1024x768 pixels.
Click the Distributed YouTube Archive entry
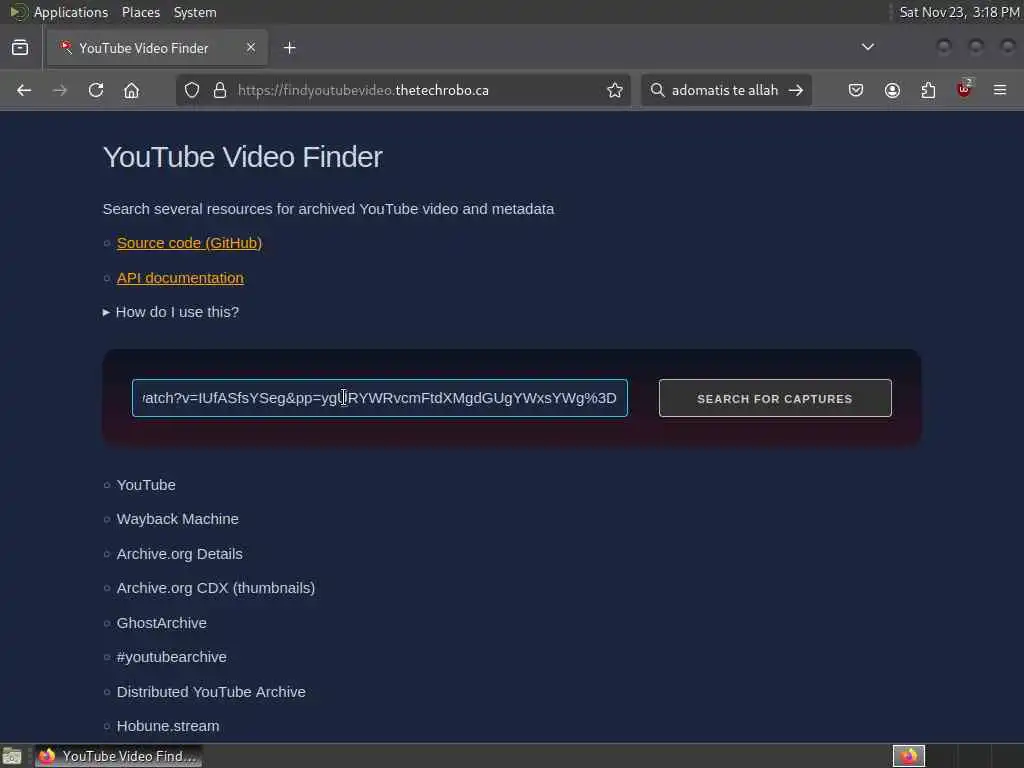(x=211, y=692)
